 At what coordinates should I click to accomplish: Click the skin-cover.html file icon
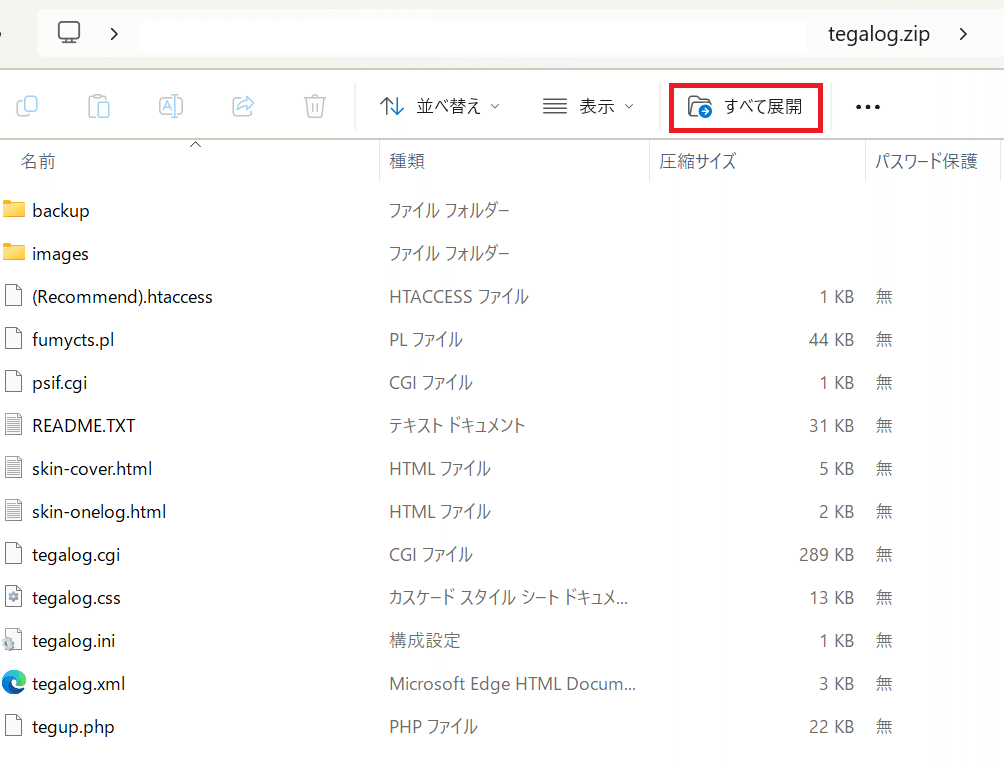pos(13,467)
